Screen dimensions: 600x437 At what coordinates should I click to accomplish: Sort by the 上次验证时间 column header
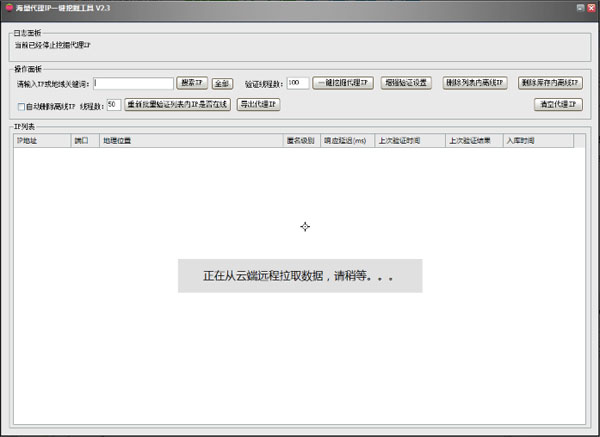point(410,141)
